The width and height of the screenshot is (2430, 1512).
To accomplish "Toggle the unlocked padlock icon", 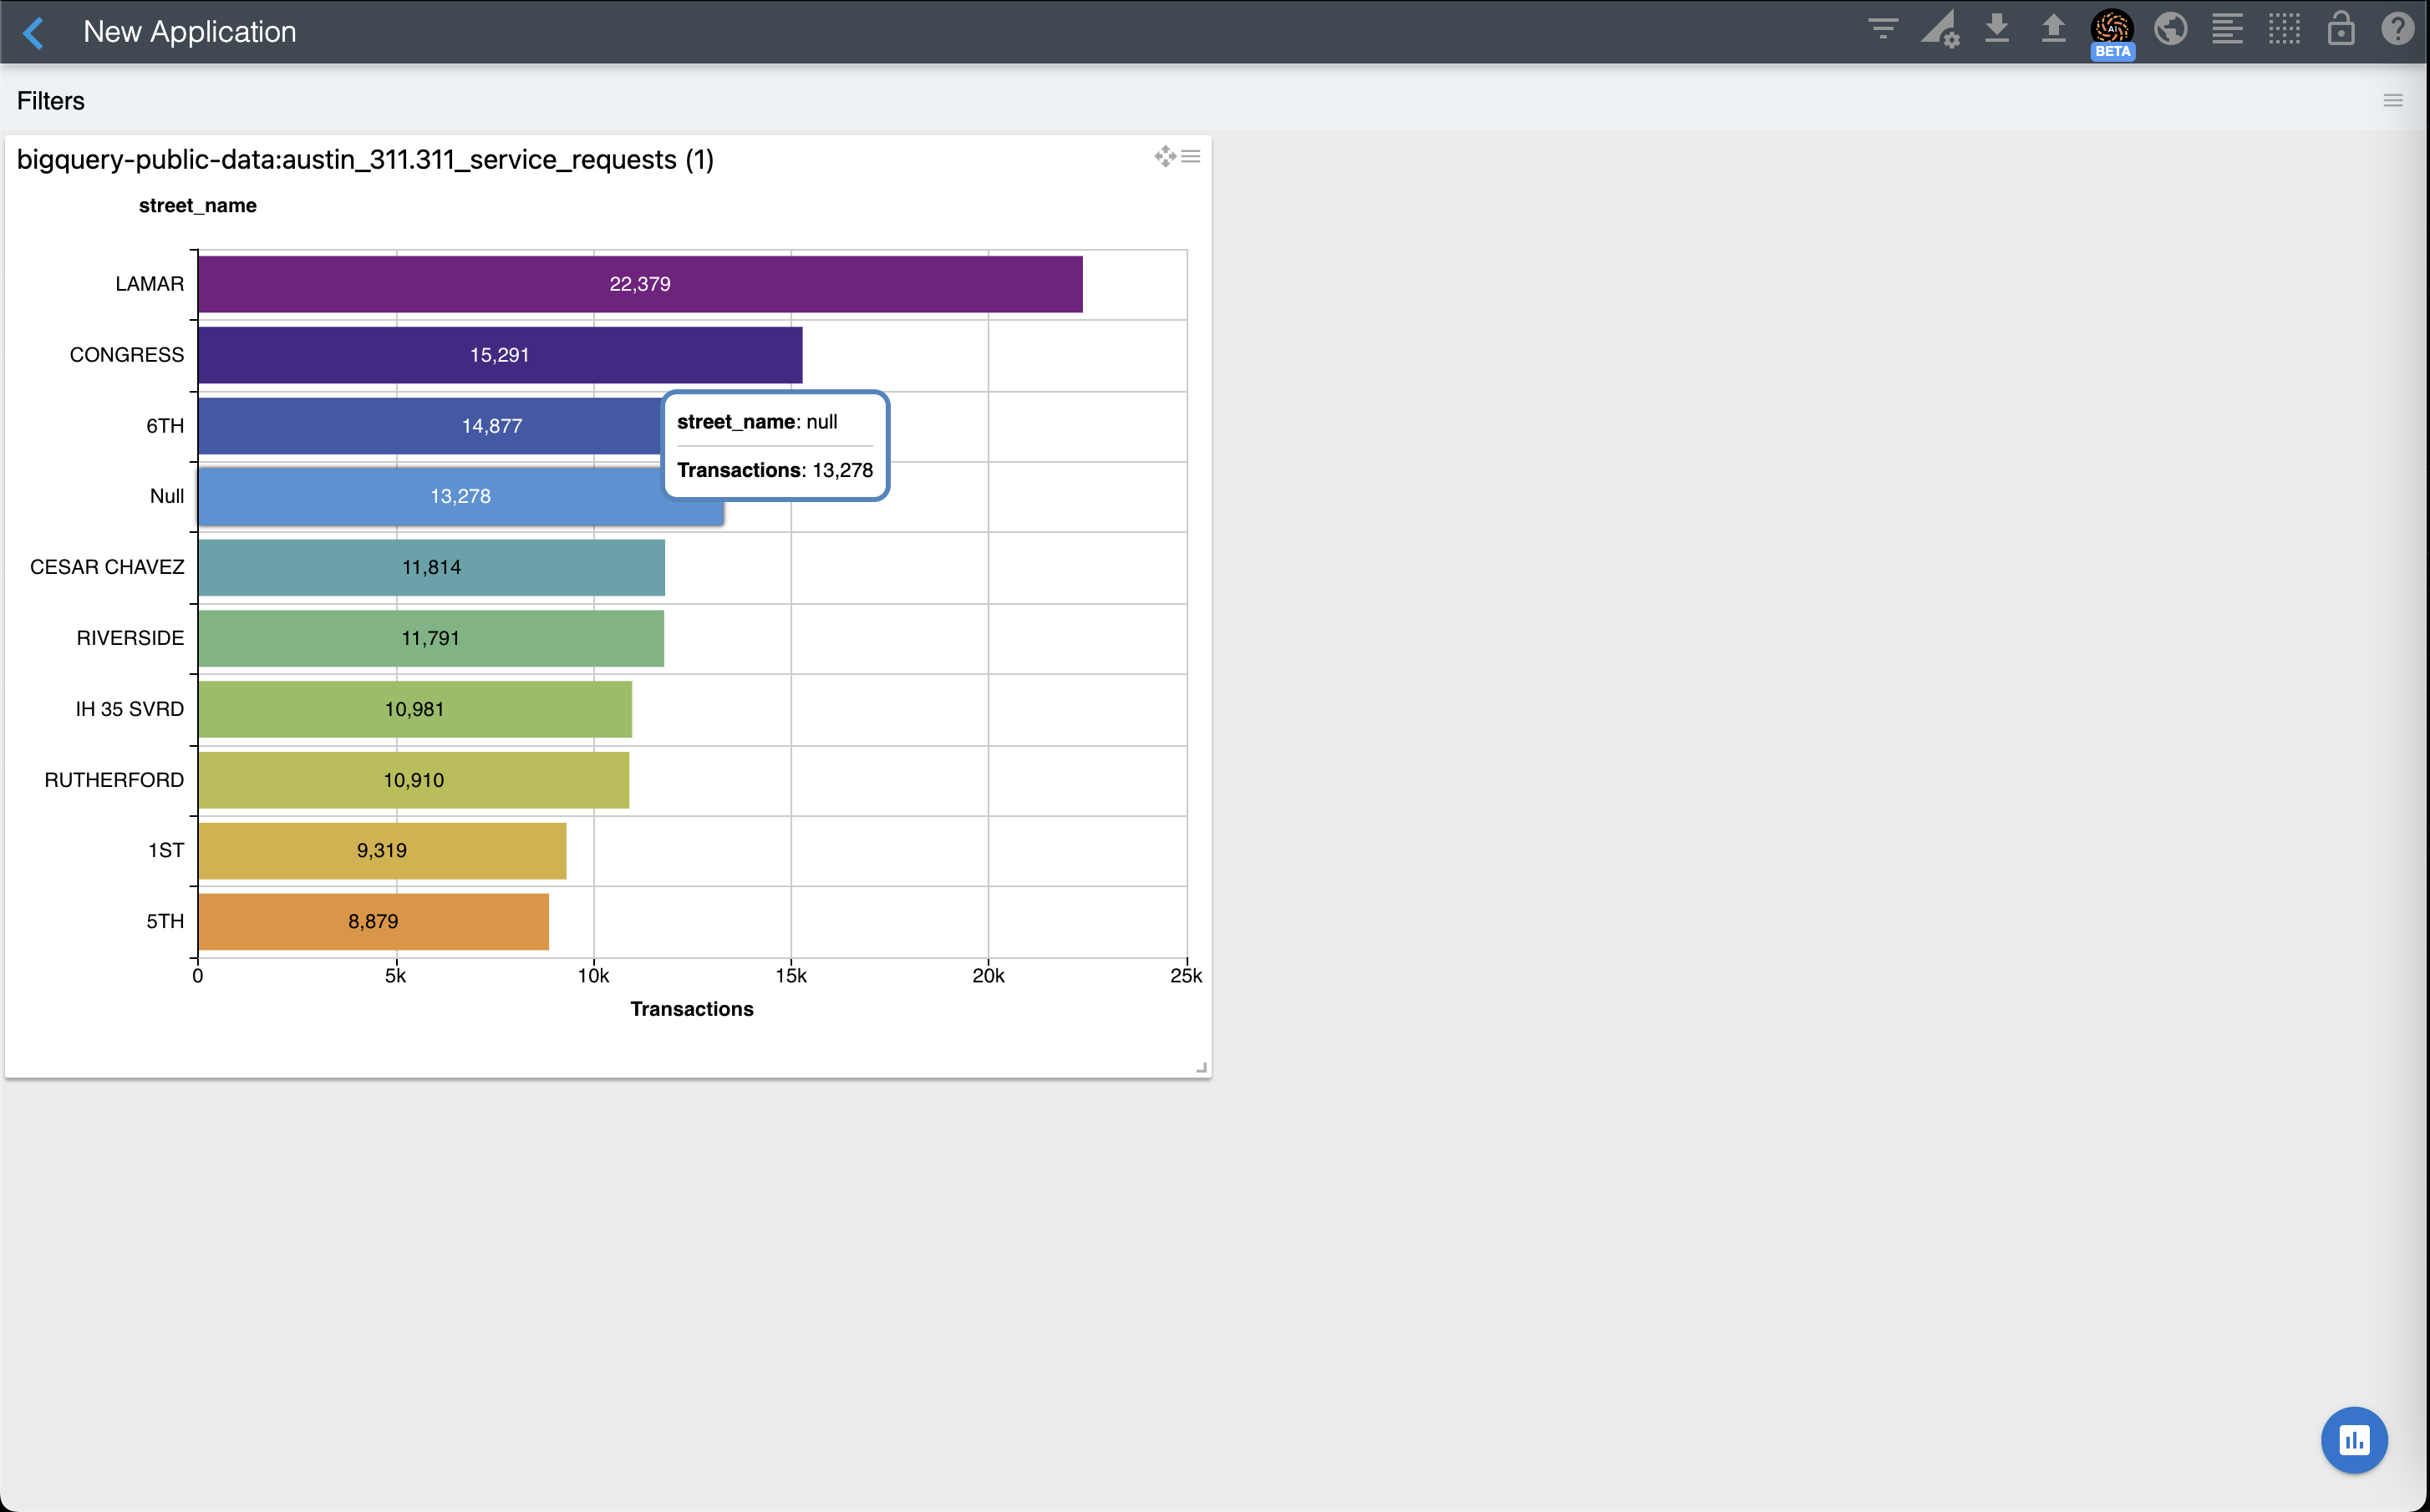I will point(2341,29).
